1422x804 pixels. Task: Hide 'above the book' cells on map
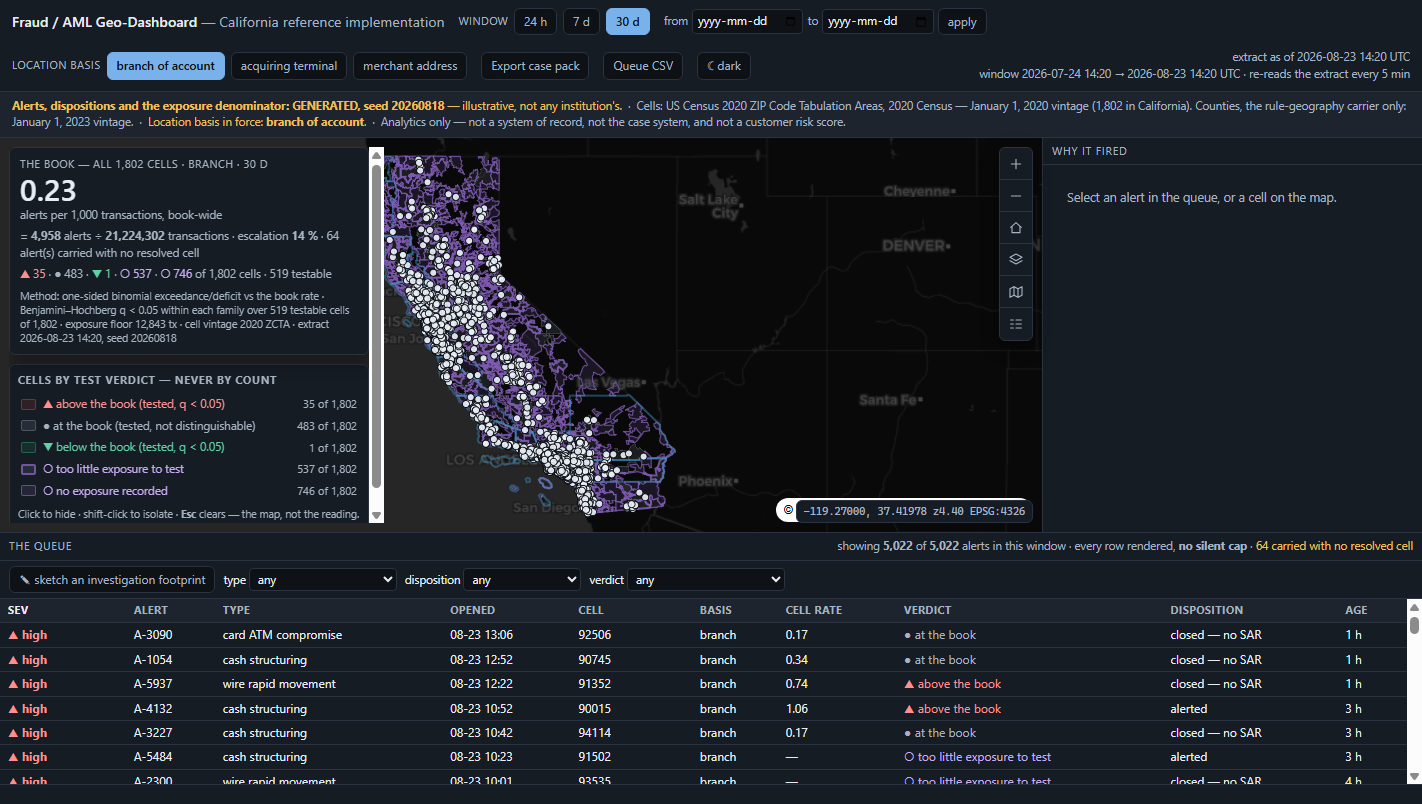[188, 404]
